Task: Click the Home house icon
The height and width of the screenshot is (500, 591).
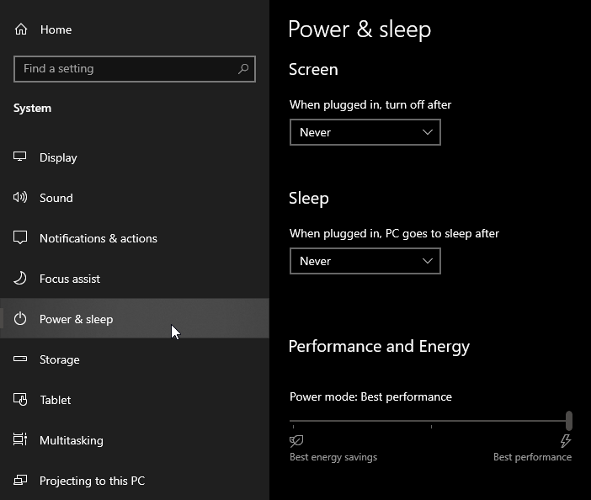Action: point(21,29)
